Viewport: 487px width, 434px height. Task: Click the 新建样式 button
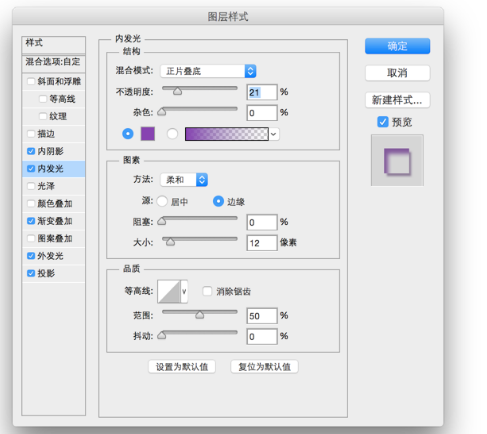[x=397, y=100]
